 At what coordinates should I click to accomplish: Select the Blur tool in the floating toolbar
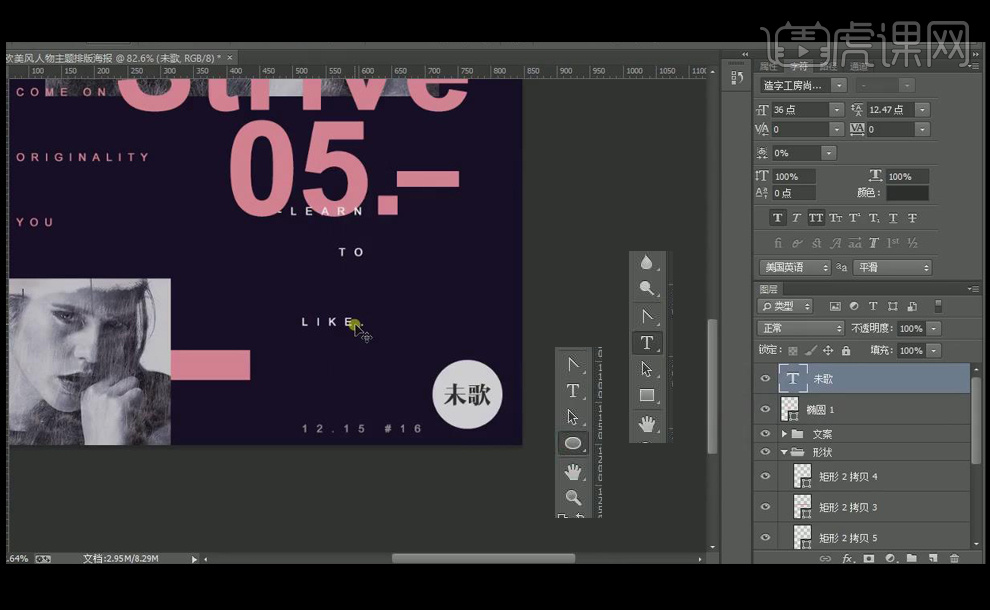(x=646, y=262)
